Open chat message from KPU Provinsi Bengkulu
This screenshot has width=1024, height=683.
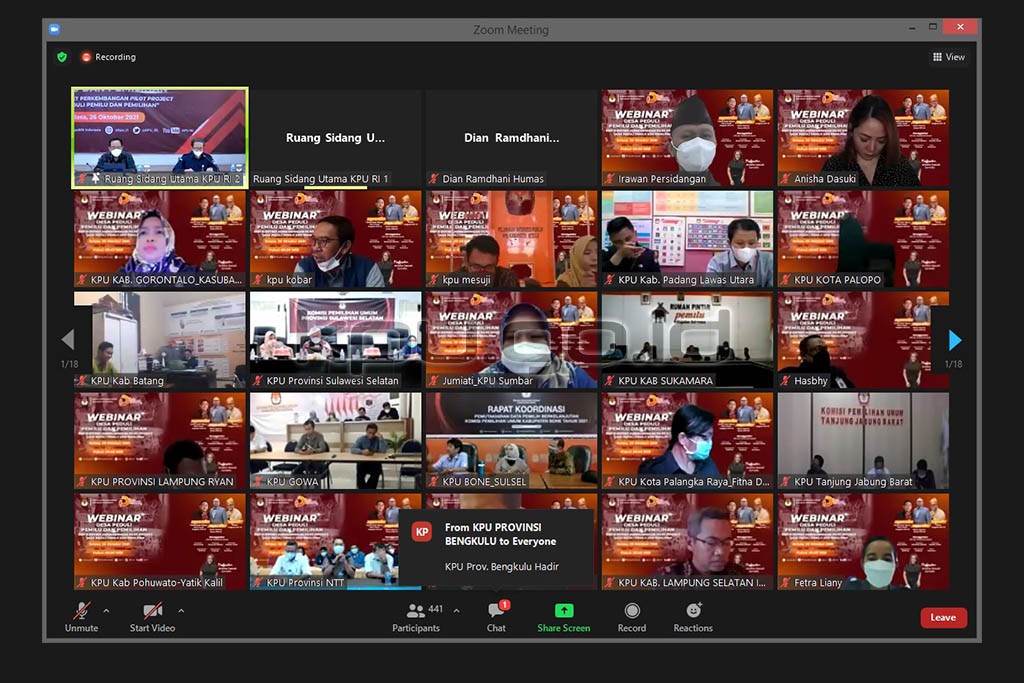[496, 548]
